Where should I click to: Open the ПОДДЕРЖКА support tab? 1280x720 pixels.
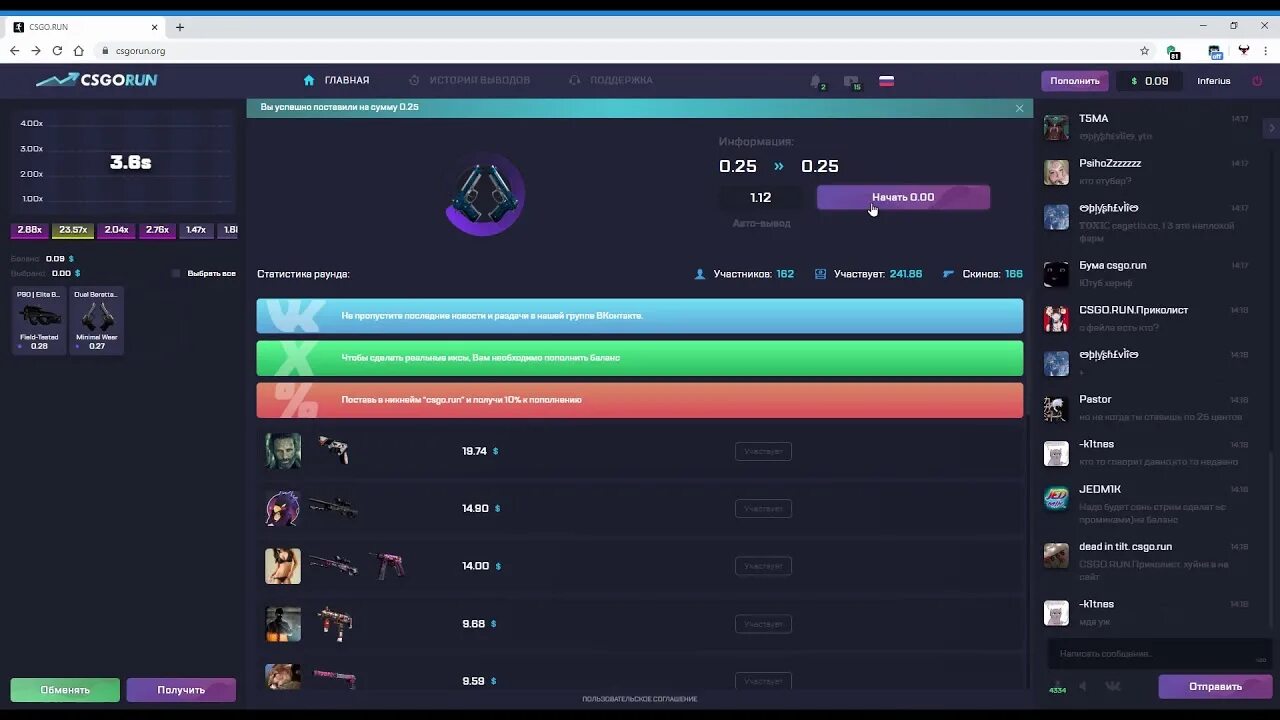(x=610, y=80)
